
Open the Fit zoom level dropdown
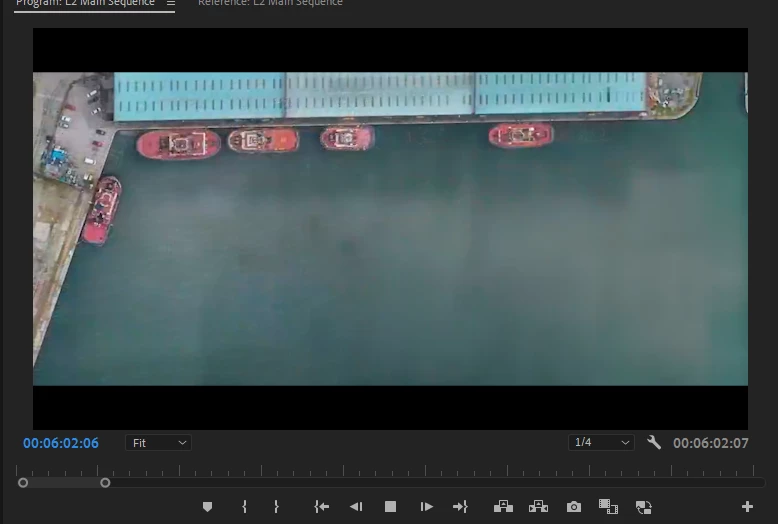[x=158, y=443]
